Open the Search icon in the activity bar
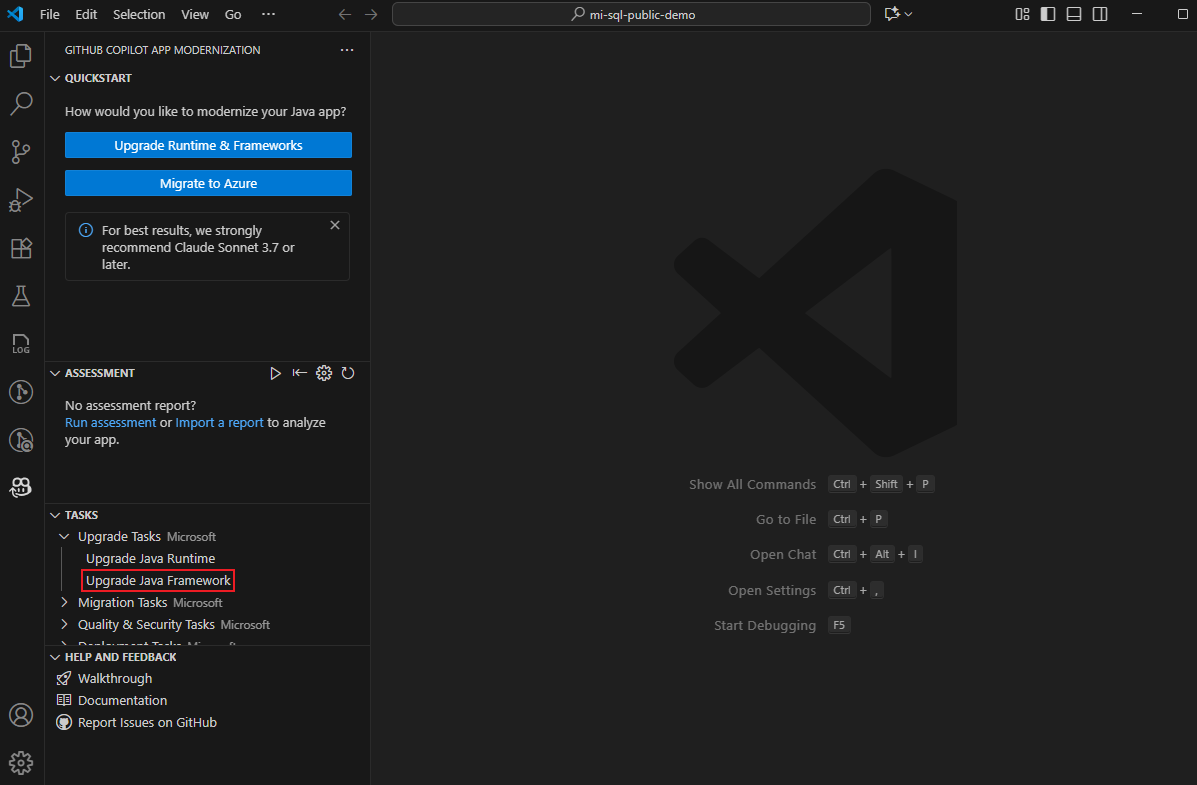This screenshot has width=1197, height=785. 21,103
